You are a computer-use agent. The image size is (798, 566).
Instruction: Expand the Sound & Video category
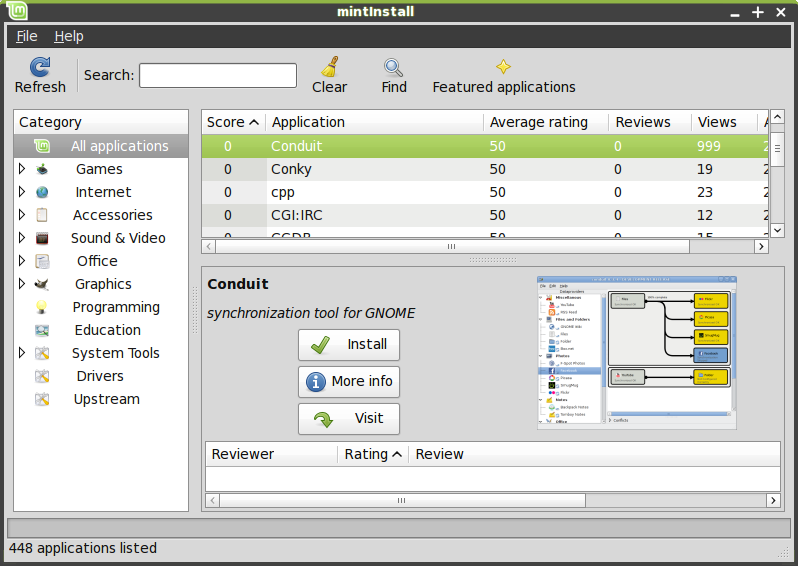(x=22, y=237)
